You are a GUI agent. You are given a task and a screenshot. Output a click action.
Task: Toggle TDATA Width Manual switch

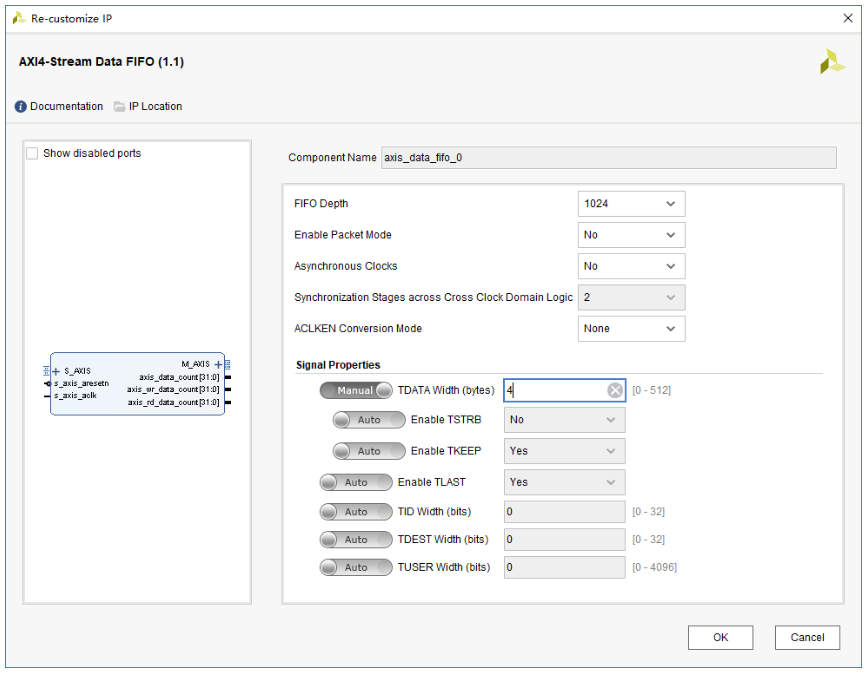coord(356,390)
